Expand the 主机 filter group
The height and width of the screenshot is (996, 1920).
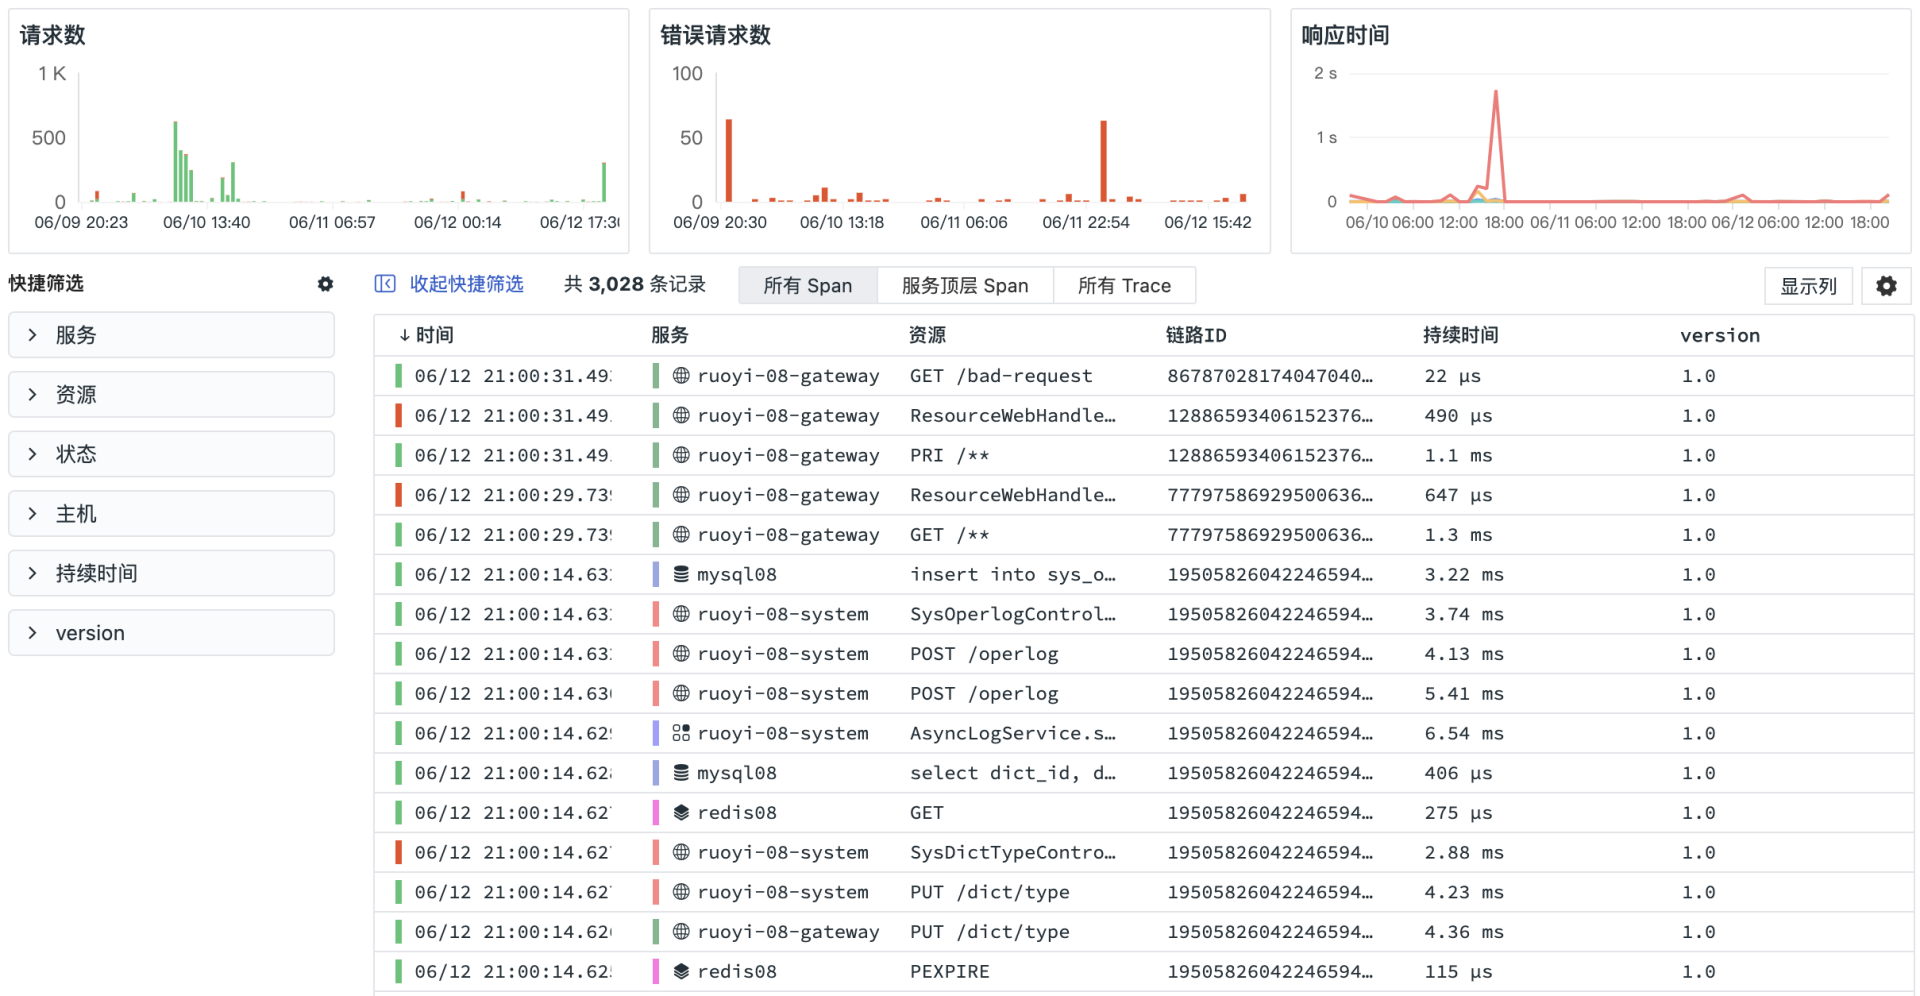(x=171, y=514)
